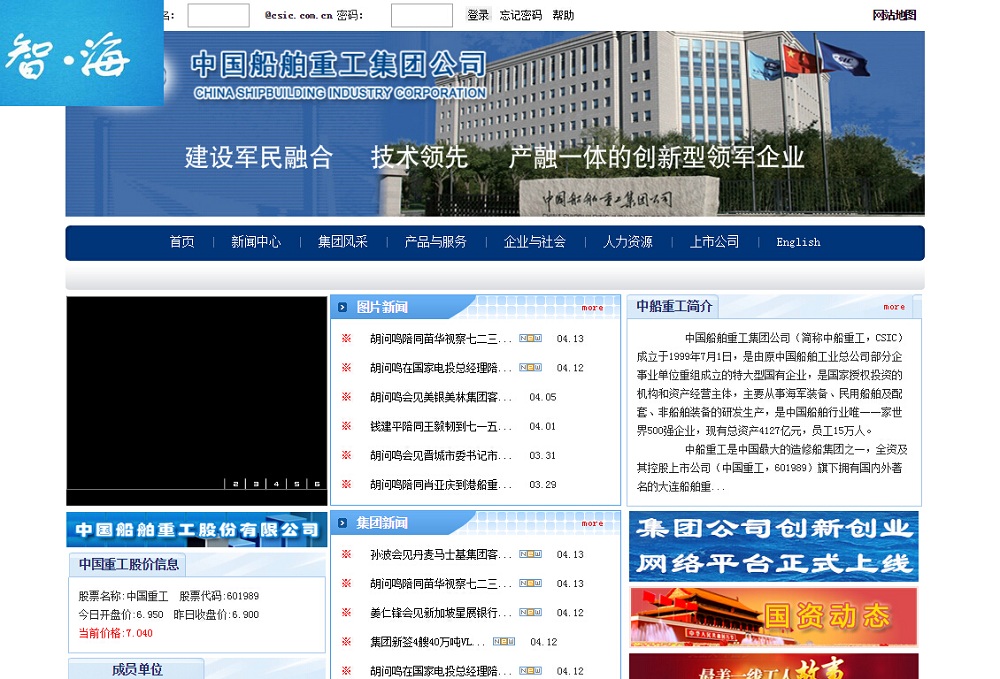
Task: Jump to slide 3 in the slideshow
Action: point(256,484)
